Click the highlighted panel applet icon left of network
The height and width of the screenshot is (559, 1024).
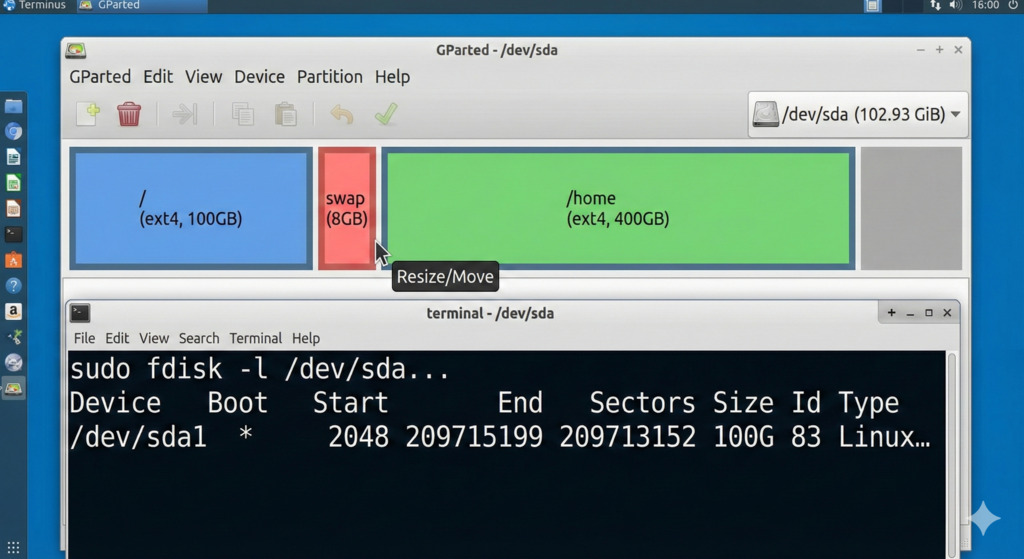872,6
